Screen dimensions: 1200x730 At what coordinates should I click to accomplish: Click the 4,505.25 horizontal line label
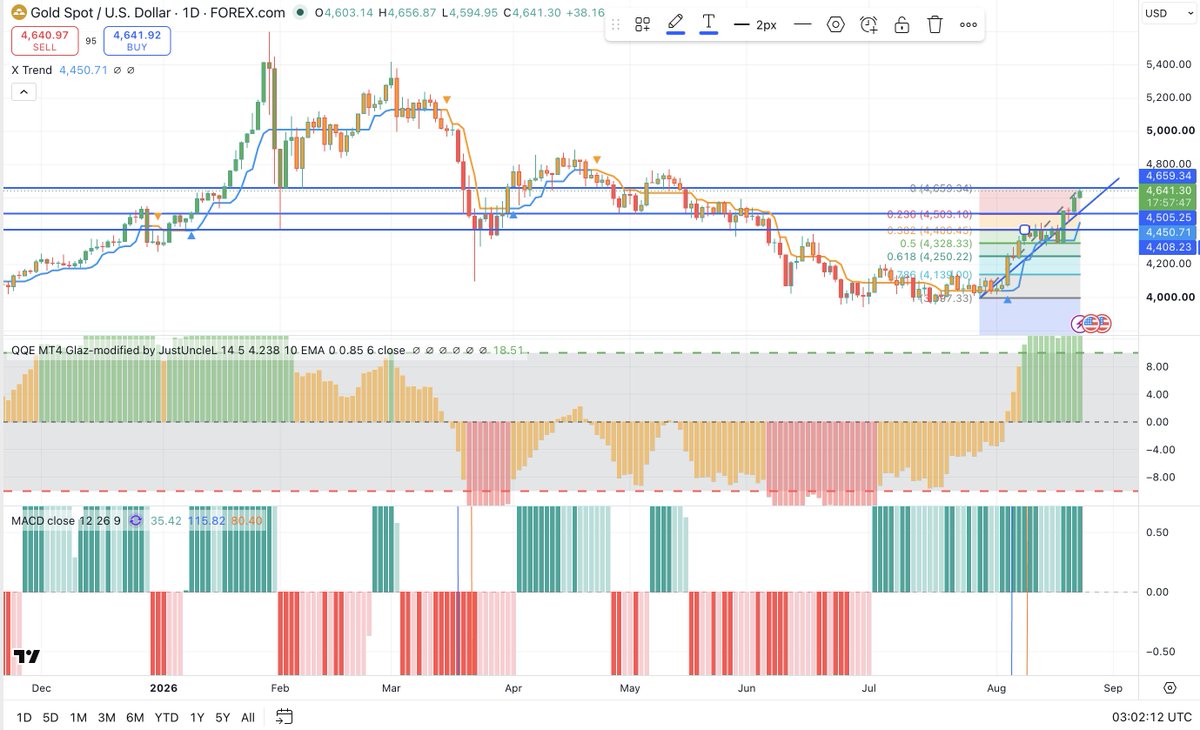(1168, 216)
